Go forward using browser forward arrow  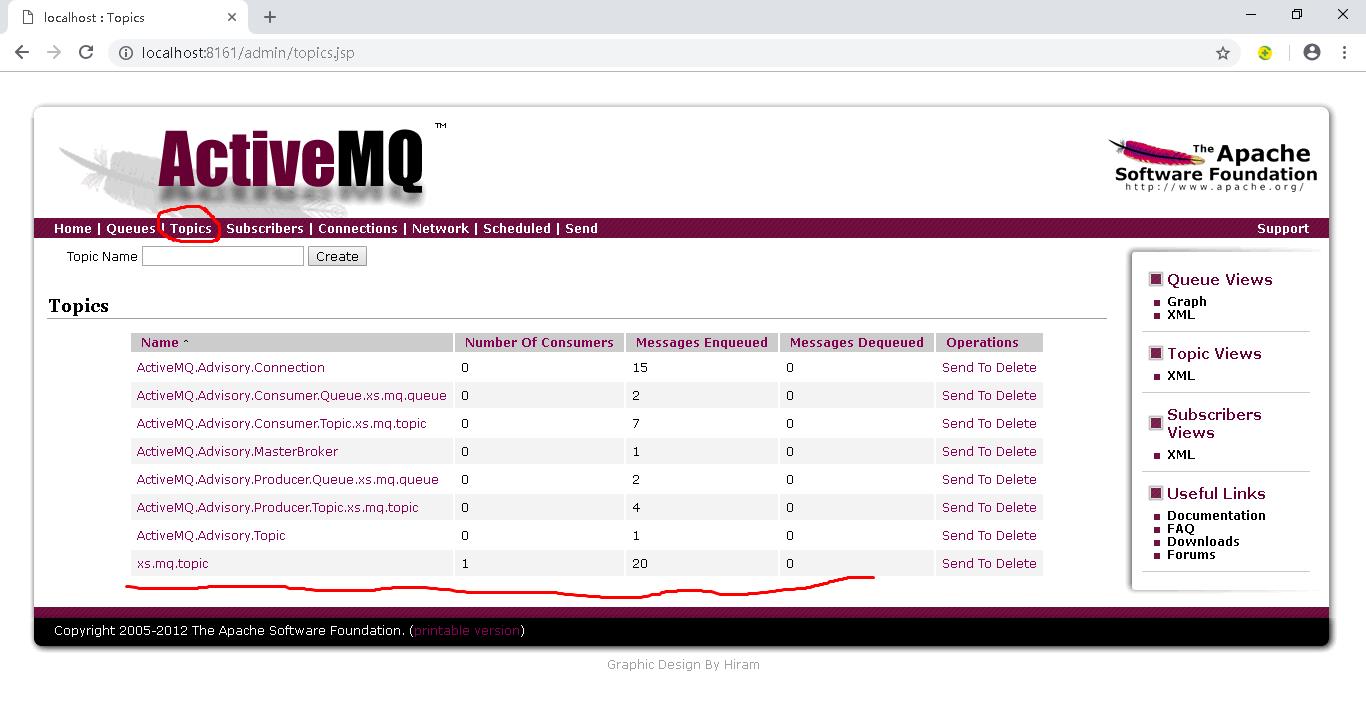pyautogui.click(x=54, y=52)
